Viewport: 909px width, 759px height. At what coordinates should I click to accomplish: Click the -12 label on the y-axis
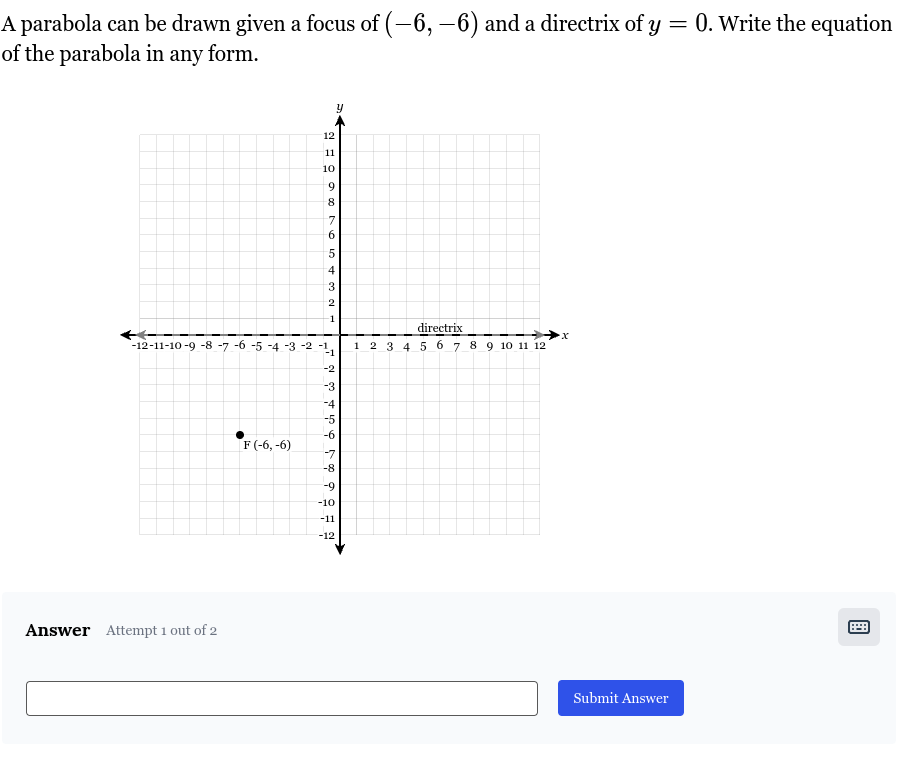point(326,535)
